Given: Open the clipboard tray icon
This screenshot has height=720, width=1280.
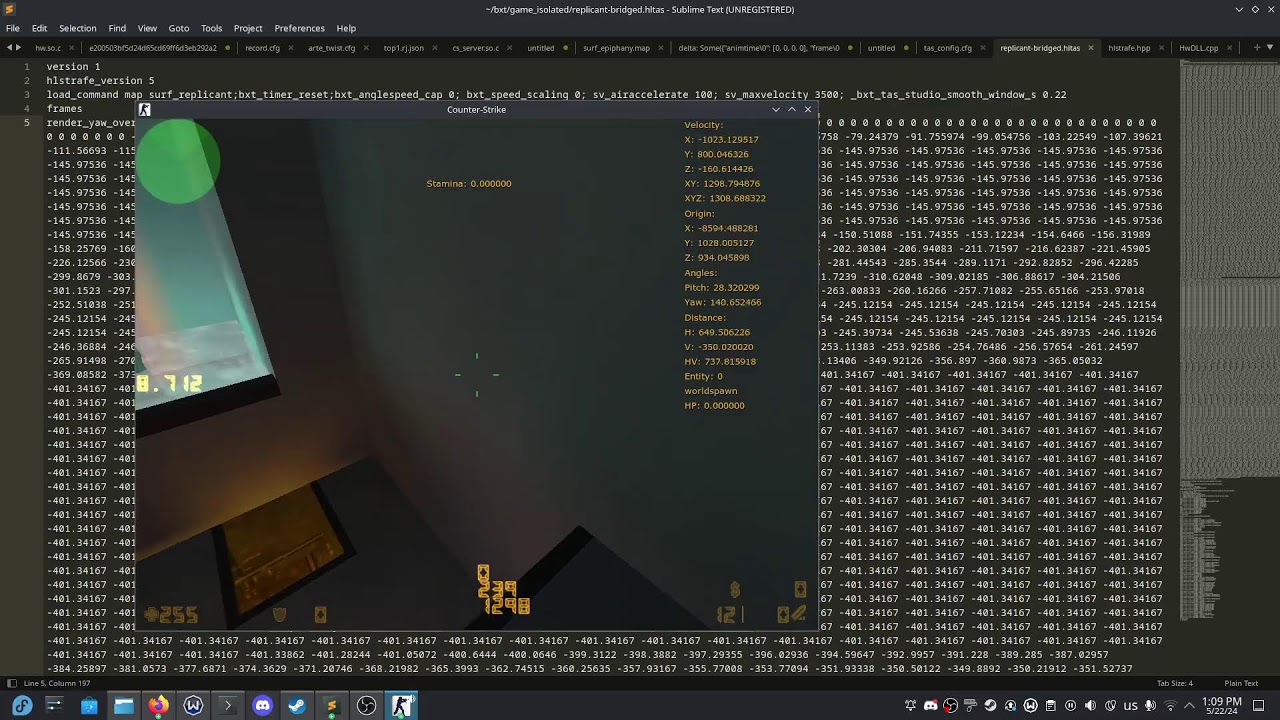Looking at the screenshot, I should tap(1050, 705).
